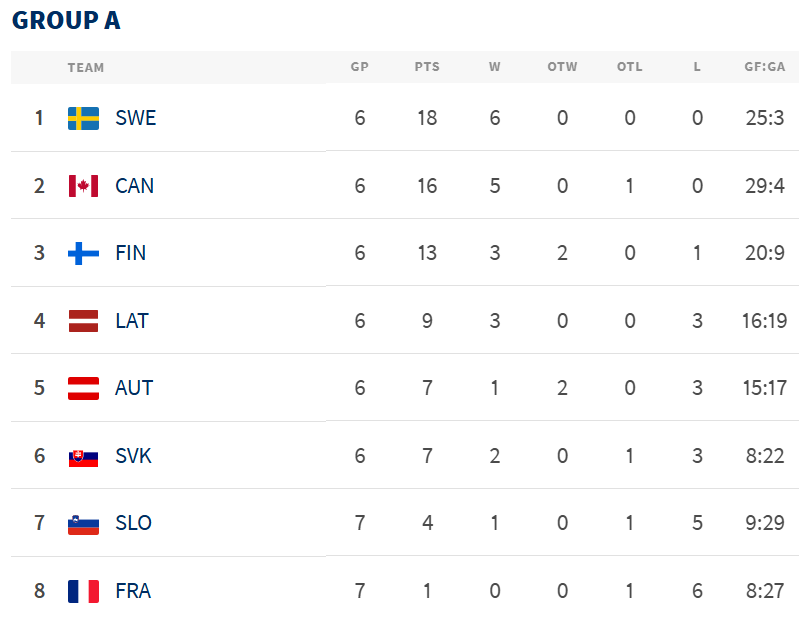Click Sweden's 25:3 goal difference cell
Viewport: 808px width, 619px height.
(x=765, y=118)
